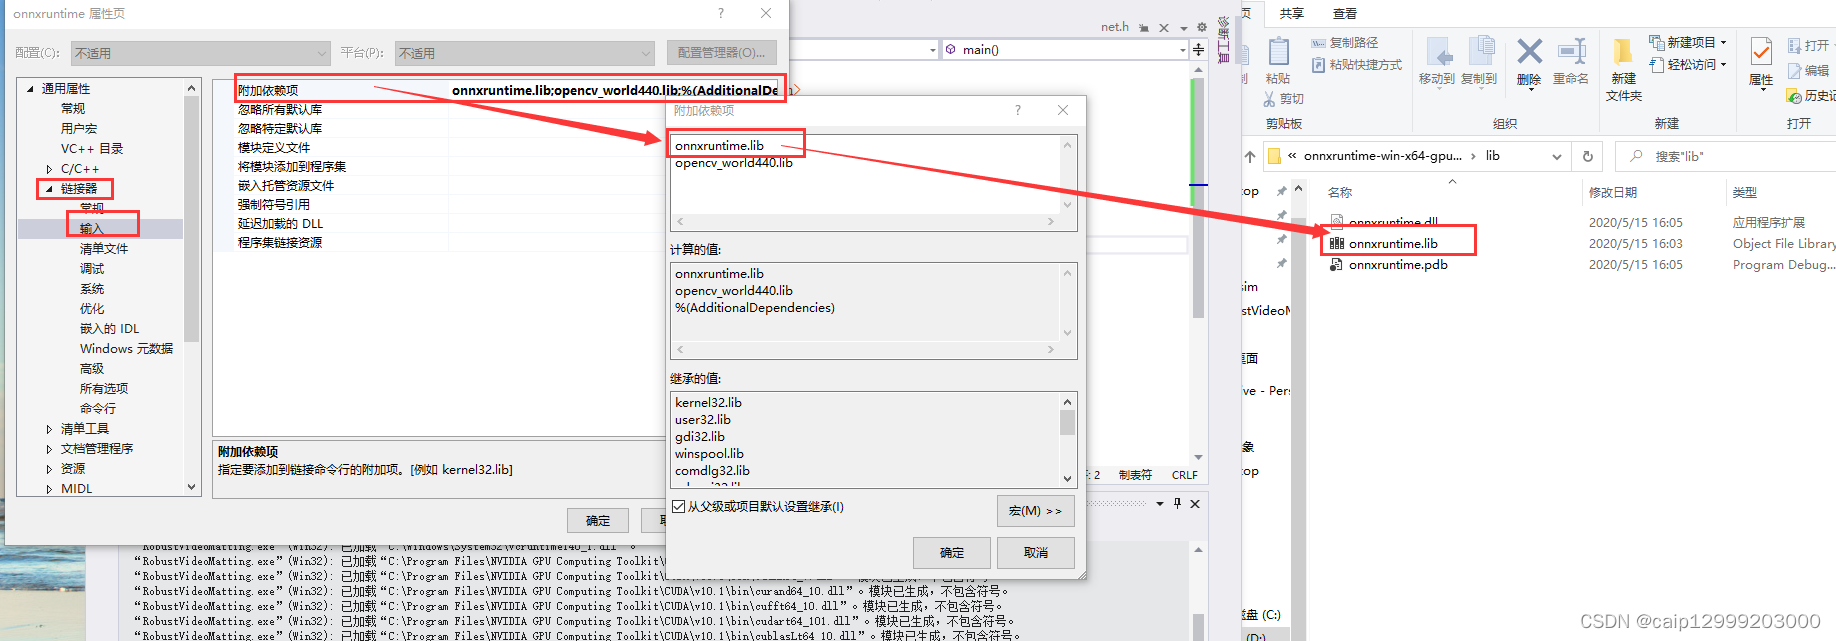Open the 平台(P) dropdown
The image size is (1836, 641).
click(x=525, y=53)
